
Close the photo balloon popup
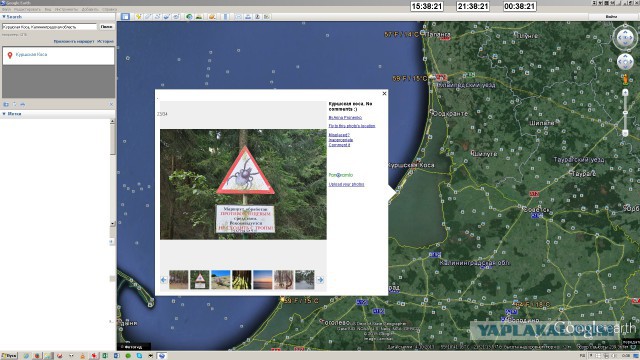pos(384,93)
